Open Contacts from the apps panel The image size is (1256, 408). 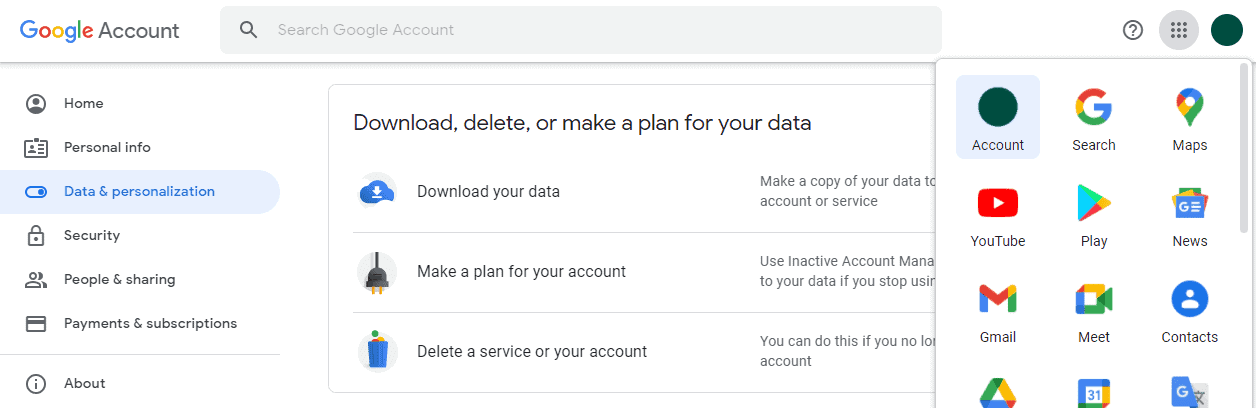(1190, 309)
